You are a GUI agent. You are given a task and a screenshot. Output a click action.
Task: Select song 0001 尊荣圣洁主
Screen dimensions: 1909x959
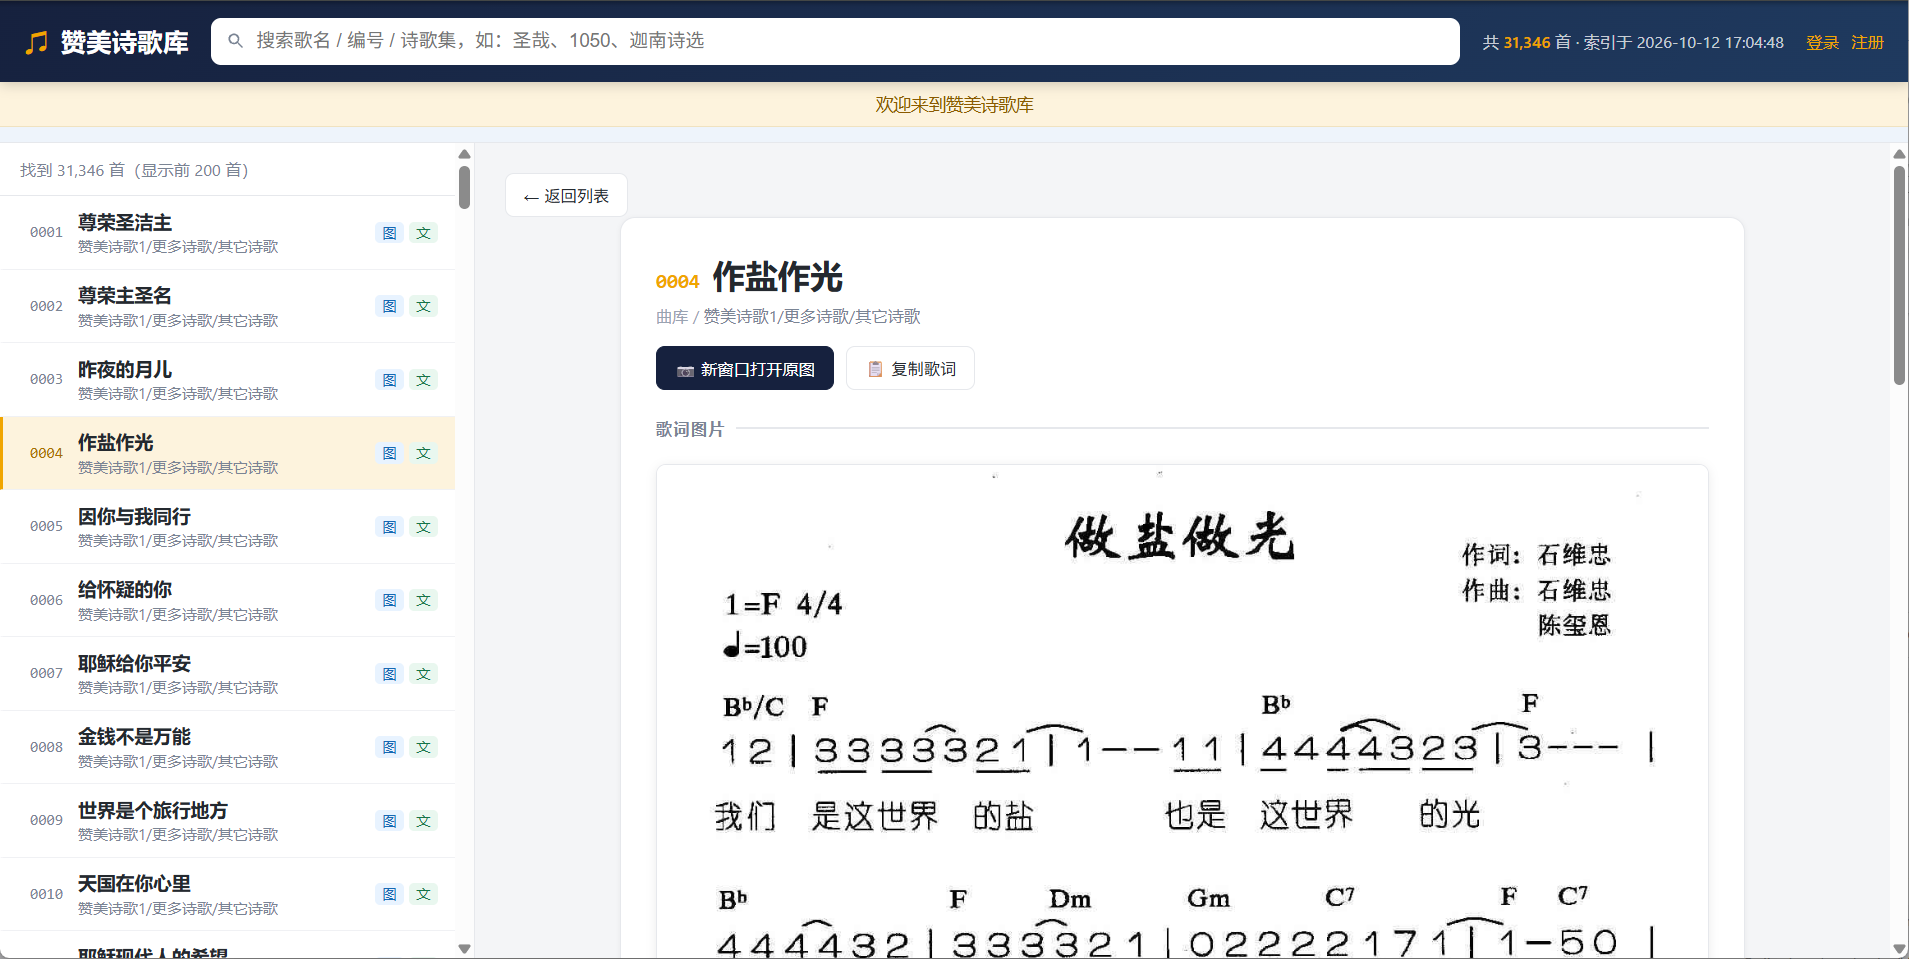228,233
